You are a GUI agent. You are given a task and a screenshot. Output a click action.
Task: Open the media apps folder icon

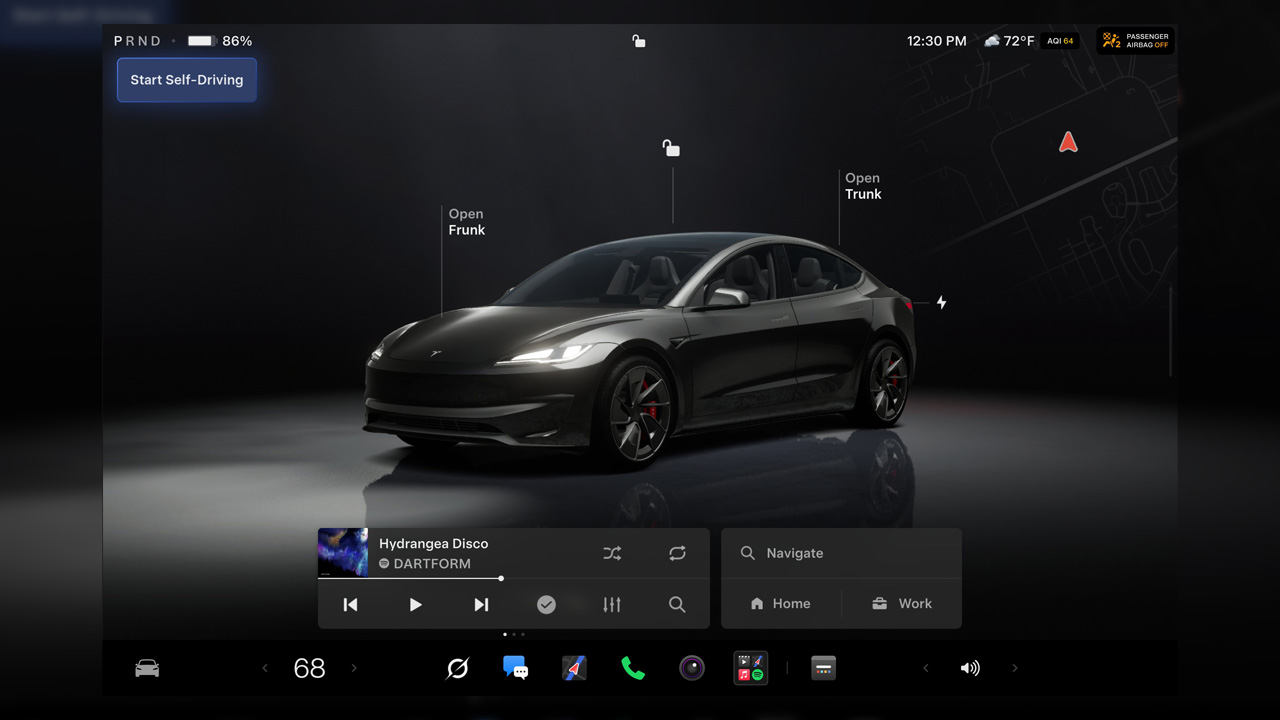[750, 668]
